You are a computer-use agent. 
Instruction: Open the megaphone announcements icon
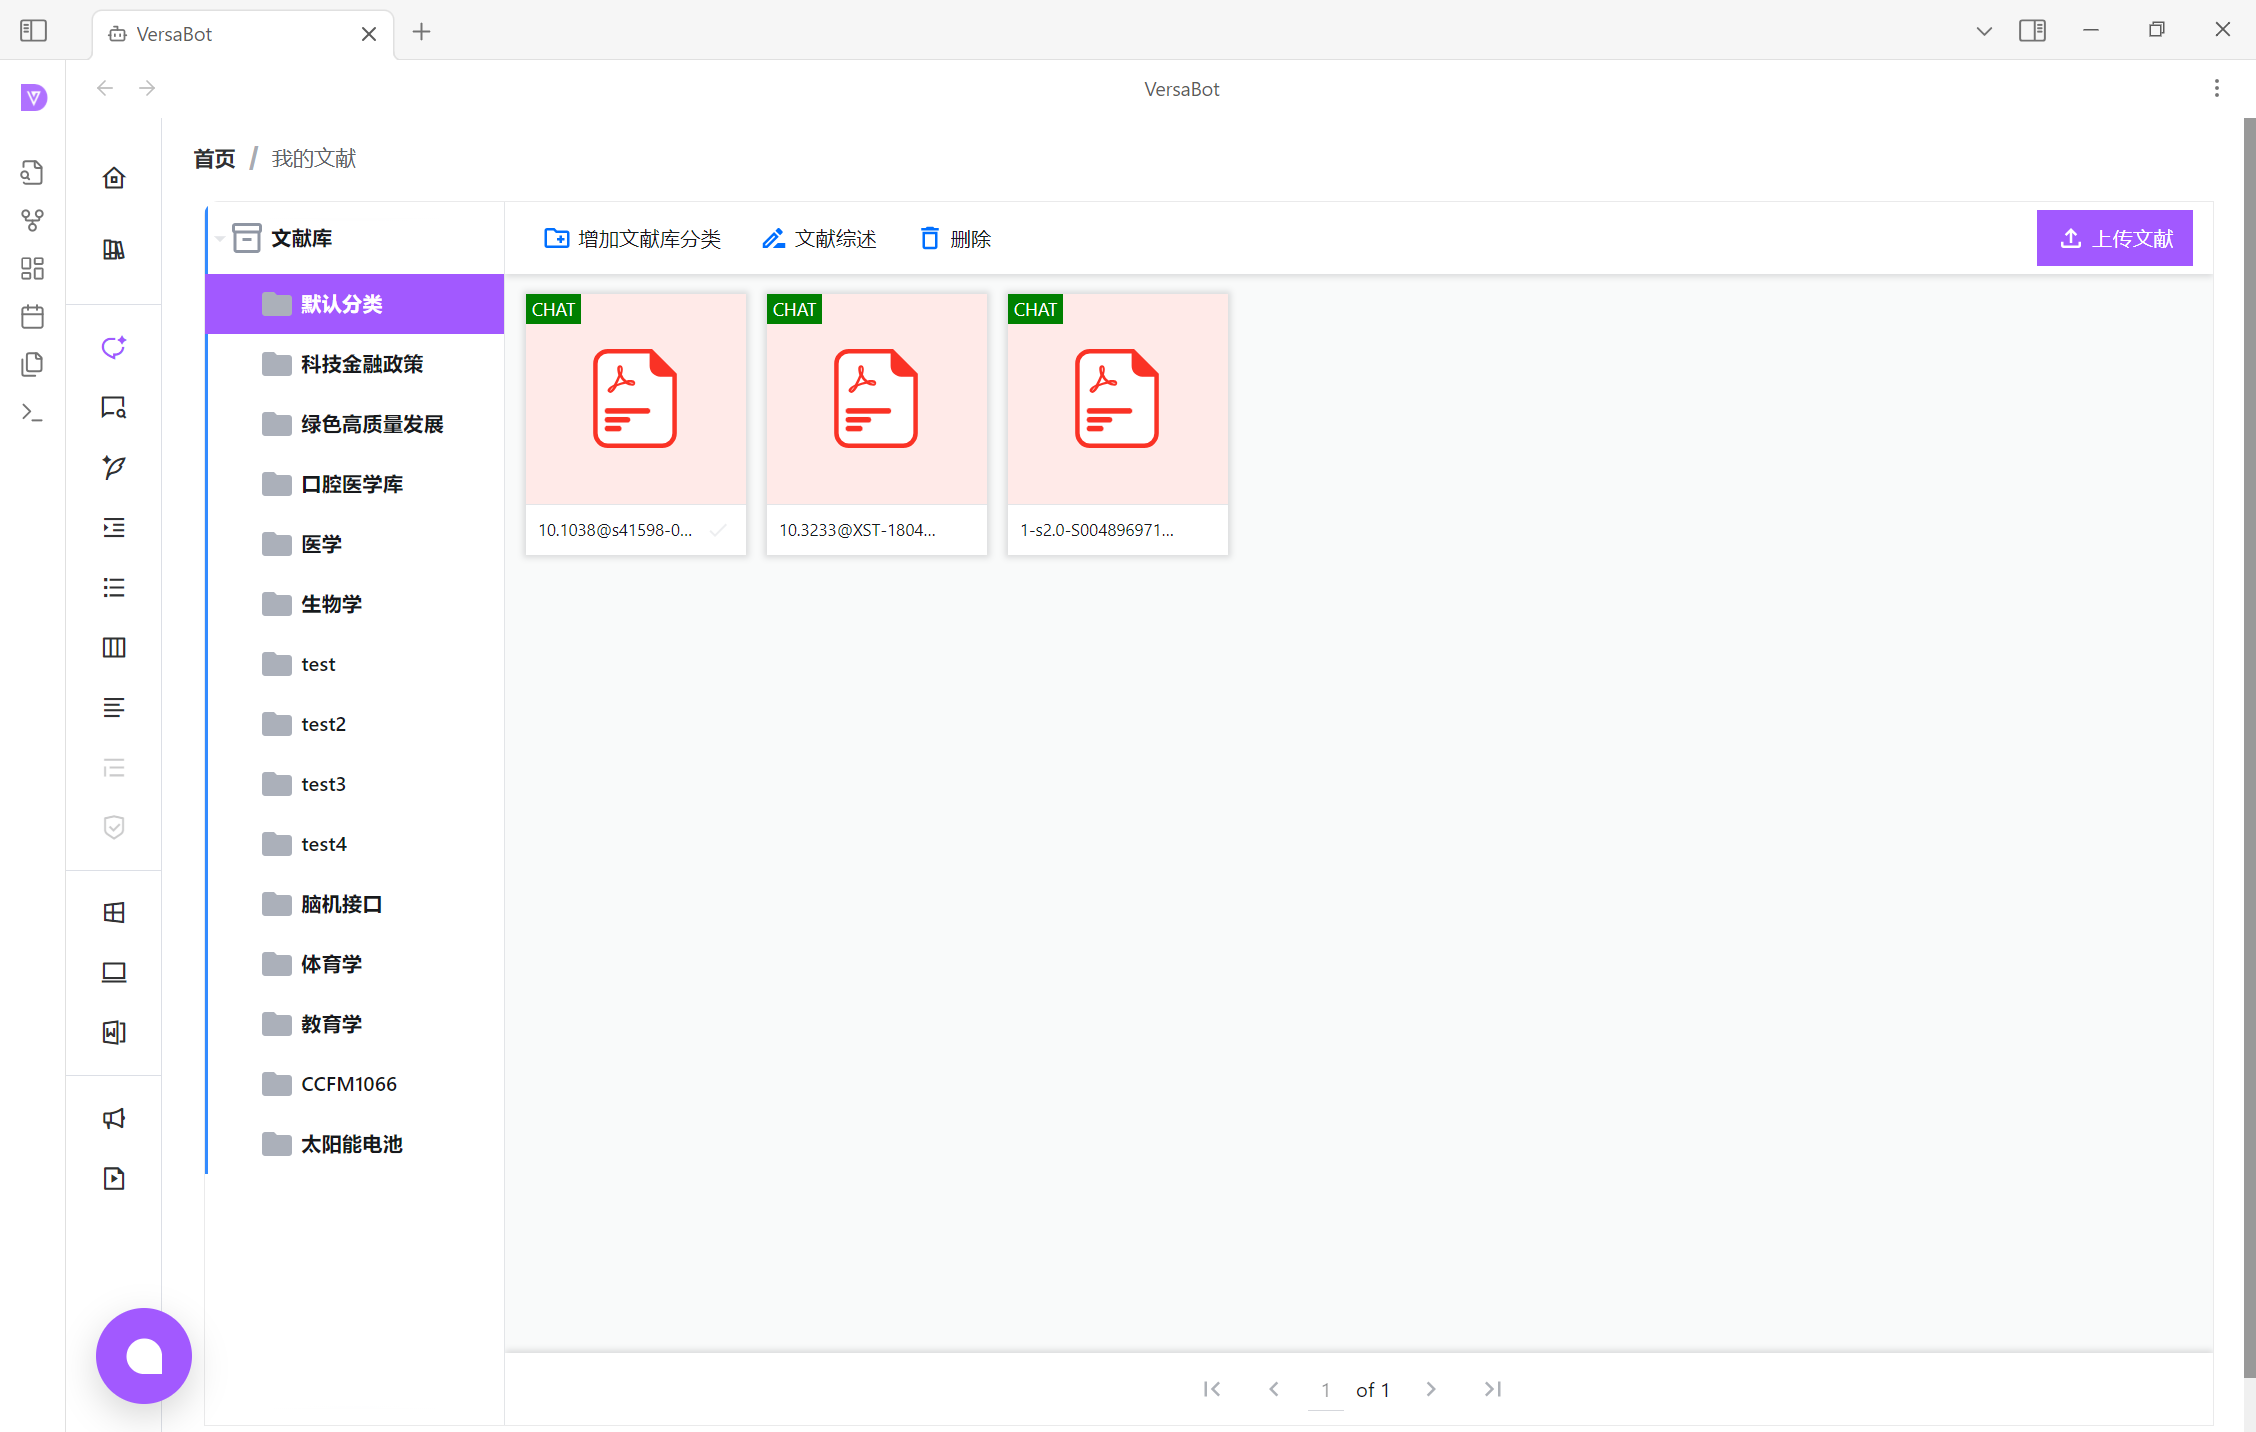(x=114, y=1118)
